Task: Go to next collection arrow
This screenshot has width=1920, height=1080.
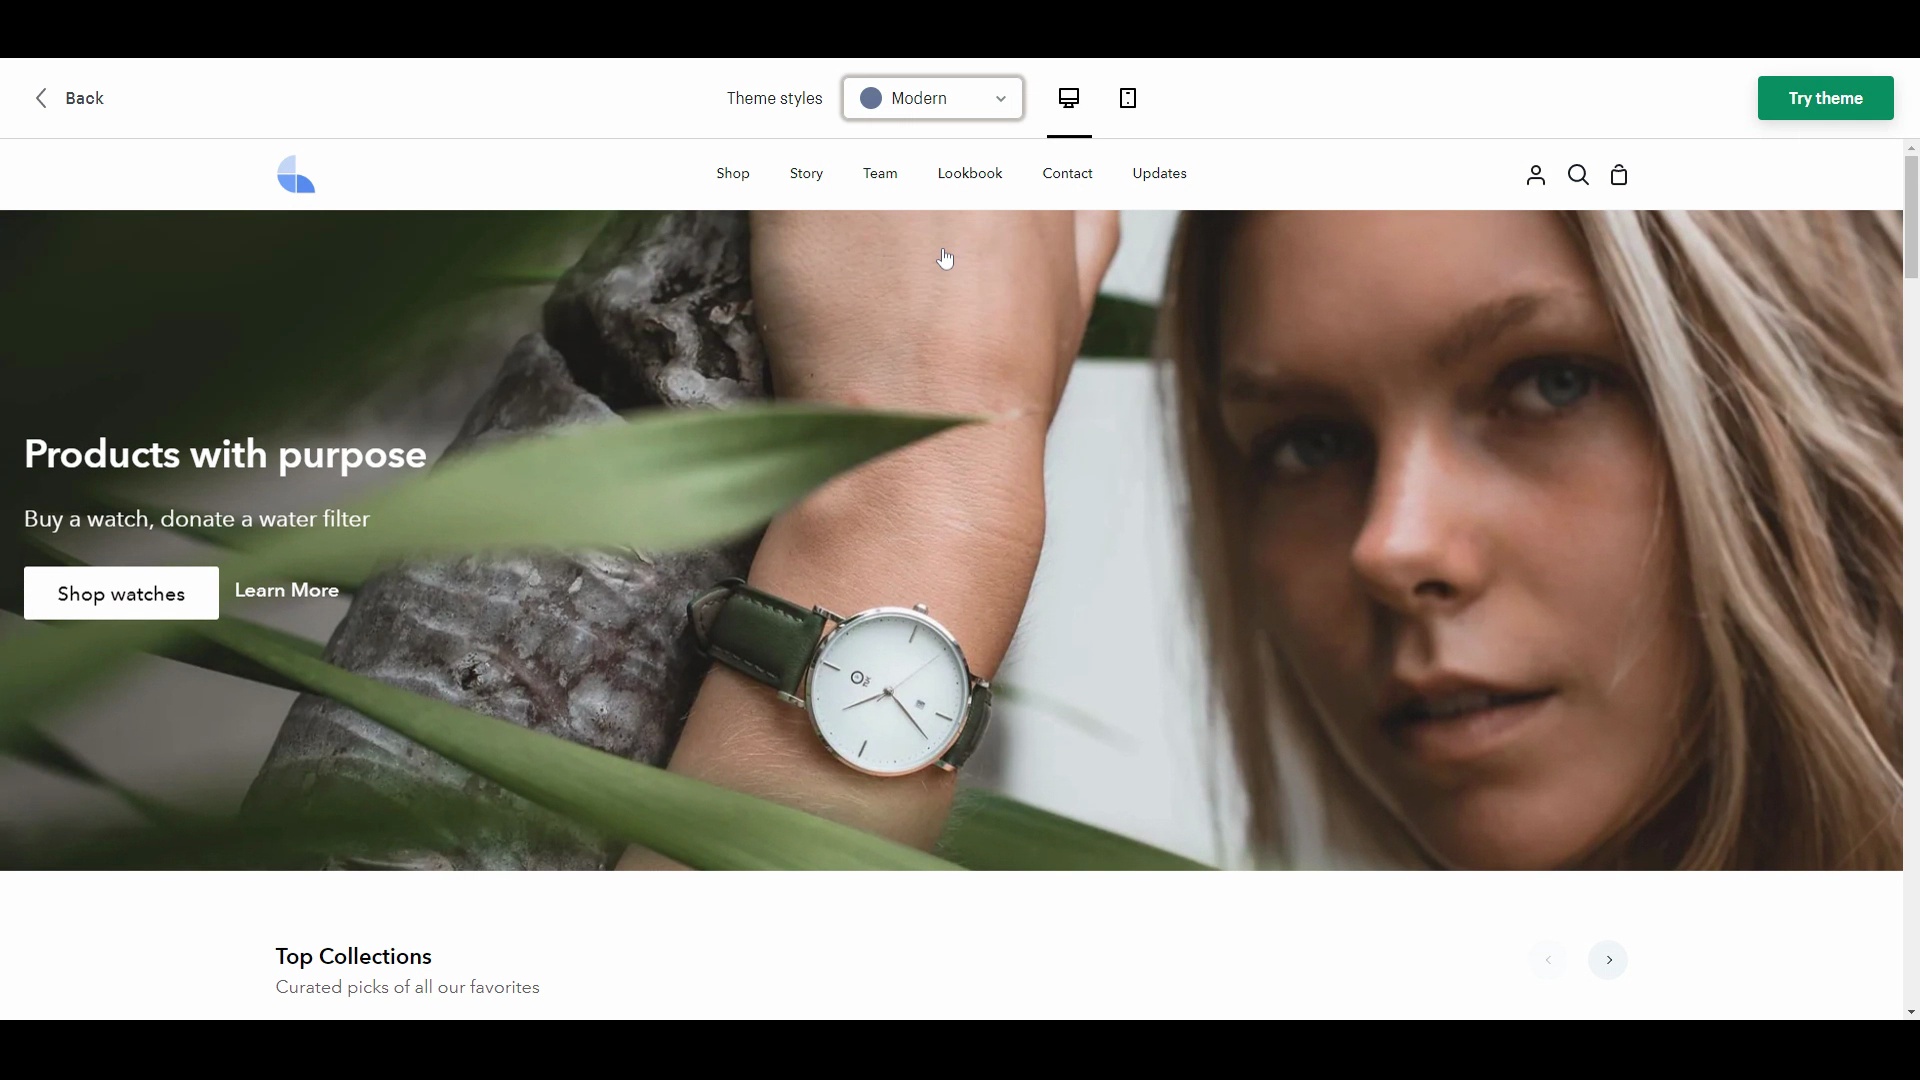Action: point(1609,961)
